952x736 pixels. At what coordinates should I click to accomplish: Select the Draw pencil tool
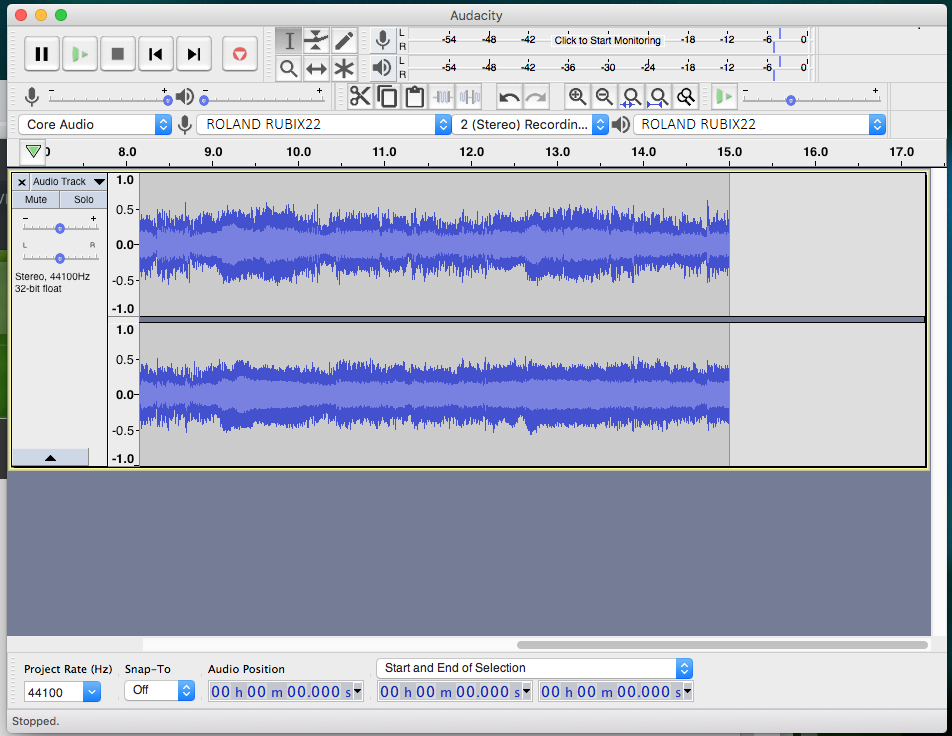click(344, 40)
